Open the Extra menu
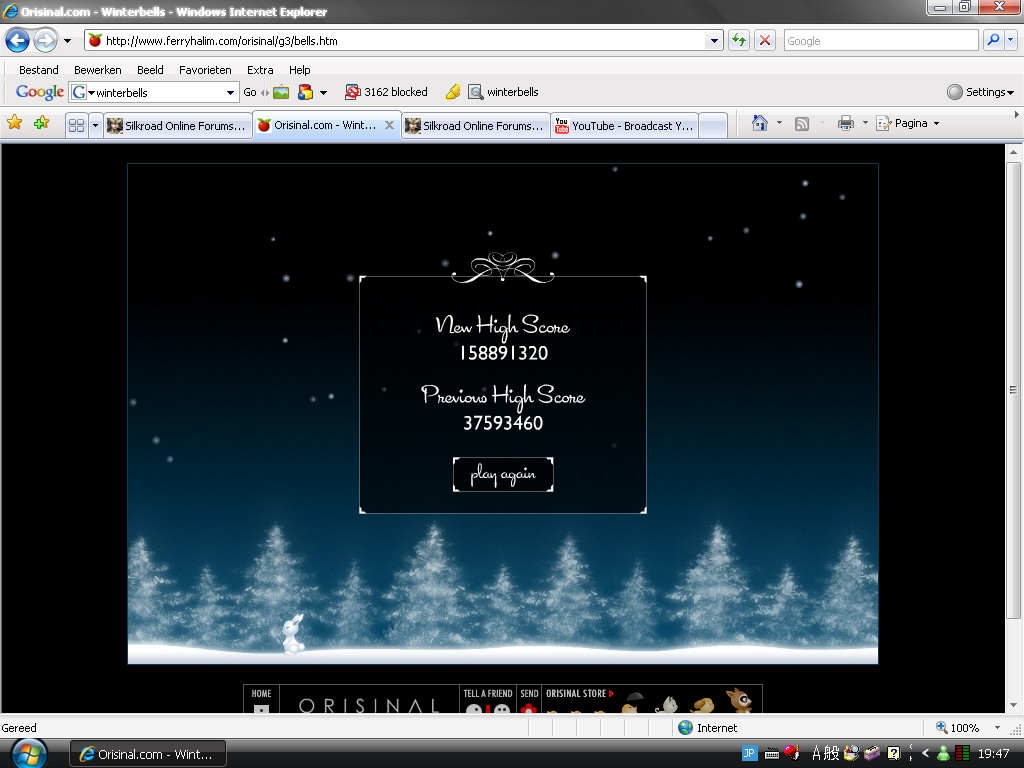This screenshot has height=768, width=1024. (260, 70)
